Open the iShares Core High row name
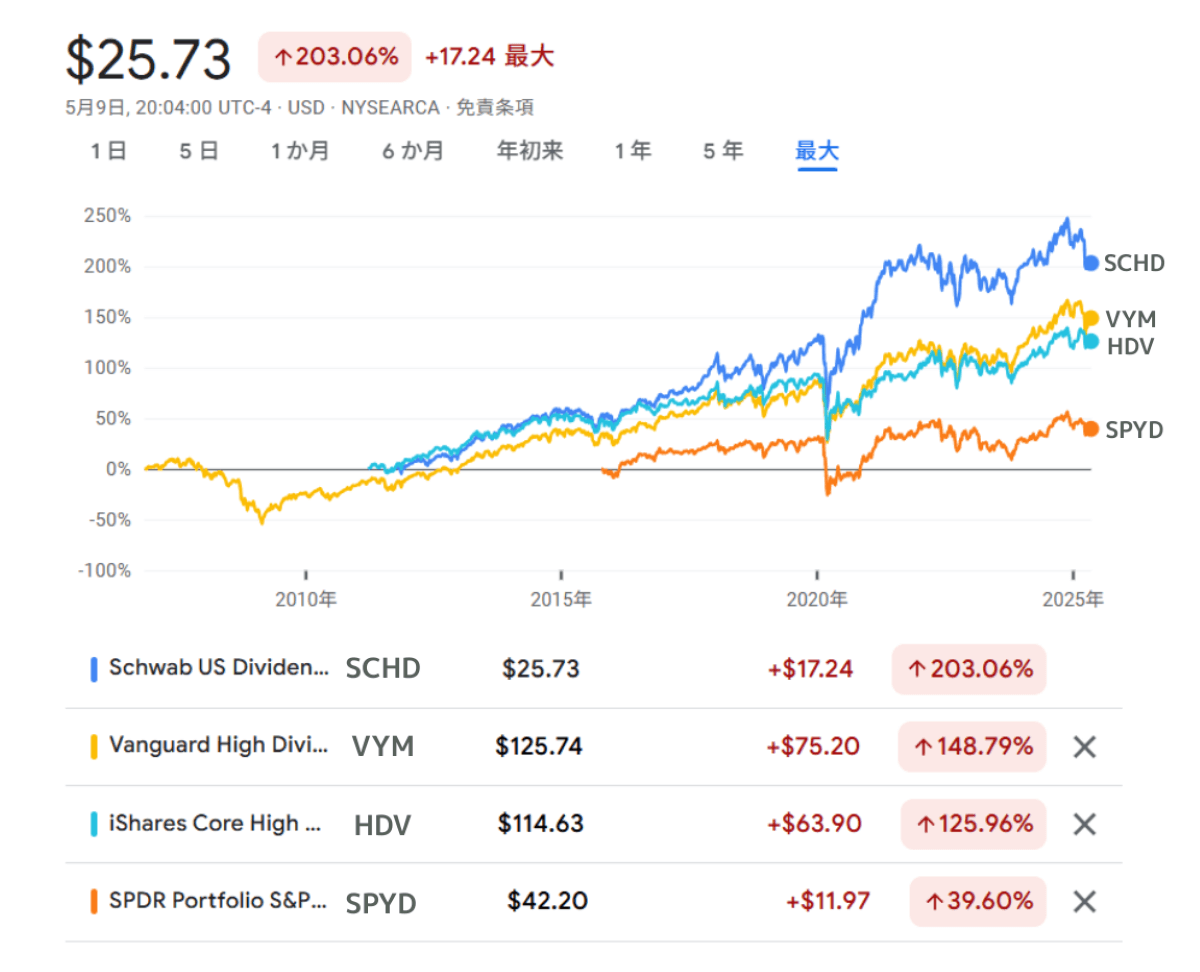1200x972 pixels. [215, 823]
